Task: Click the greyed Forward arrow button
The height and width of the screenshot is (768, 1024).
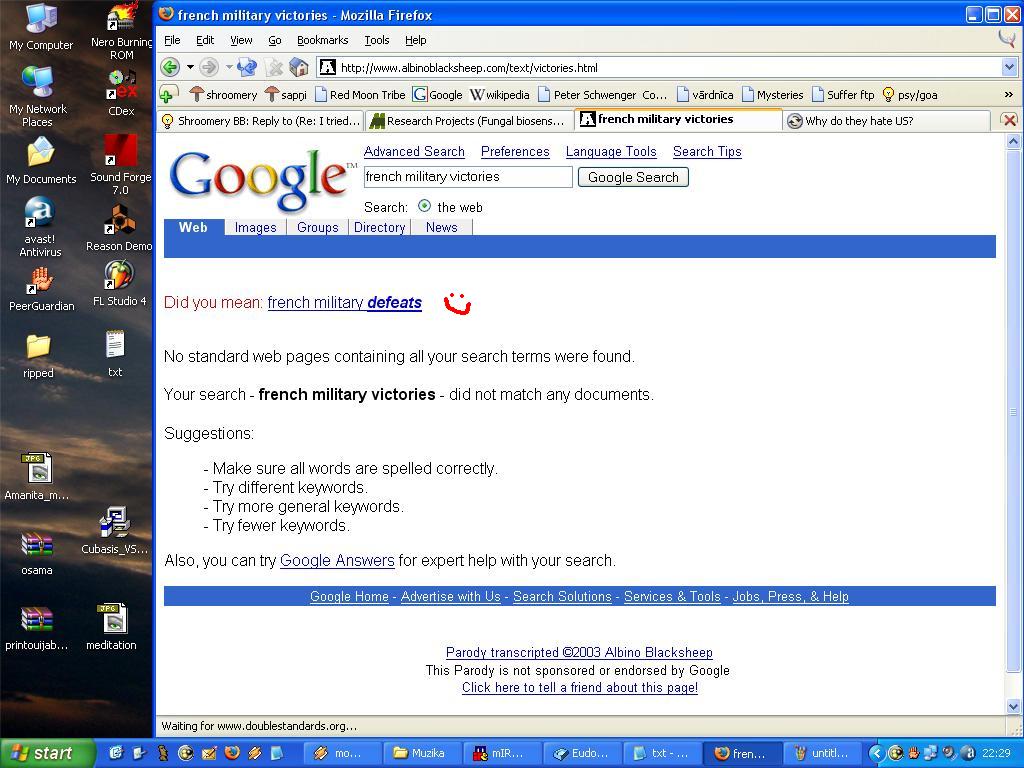Action: point(209,67)
